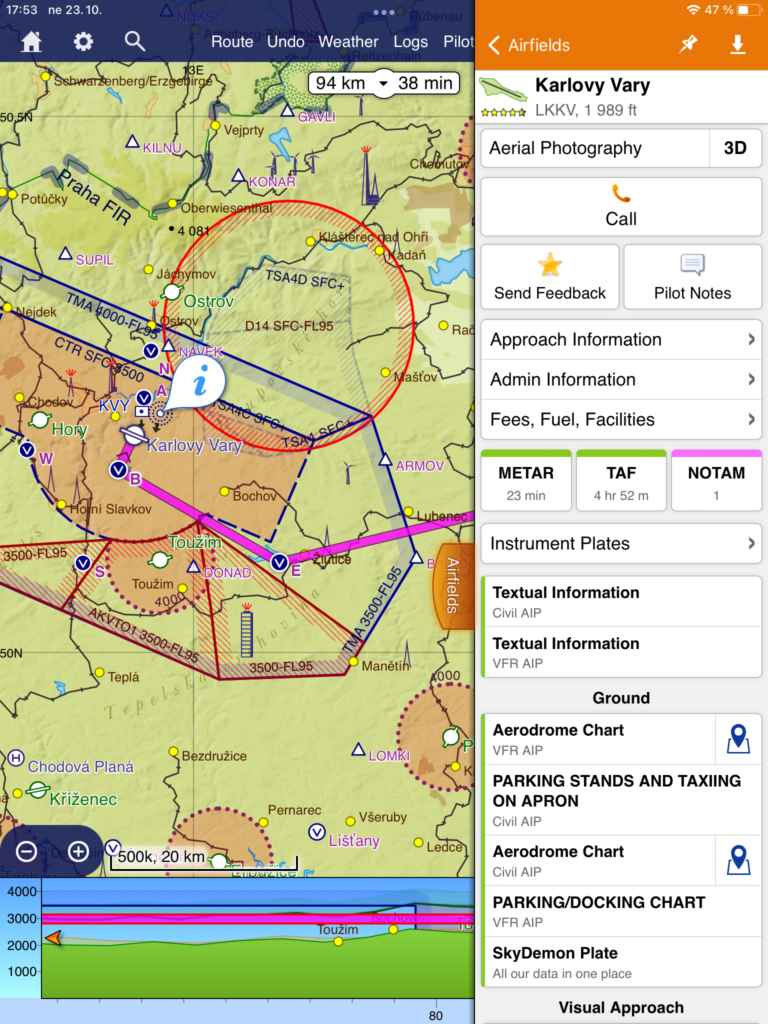768x1024 pixels.
Task: Open the Weather menu
Action: point(348,42)
